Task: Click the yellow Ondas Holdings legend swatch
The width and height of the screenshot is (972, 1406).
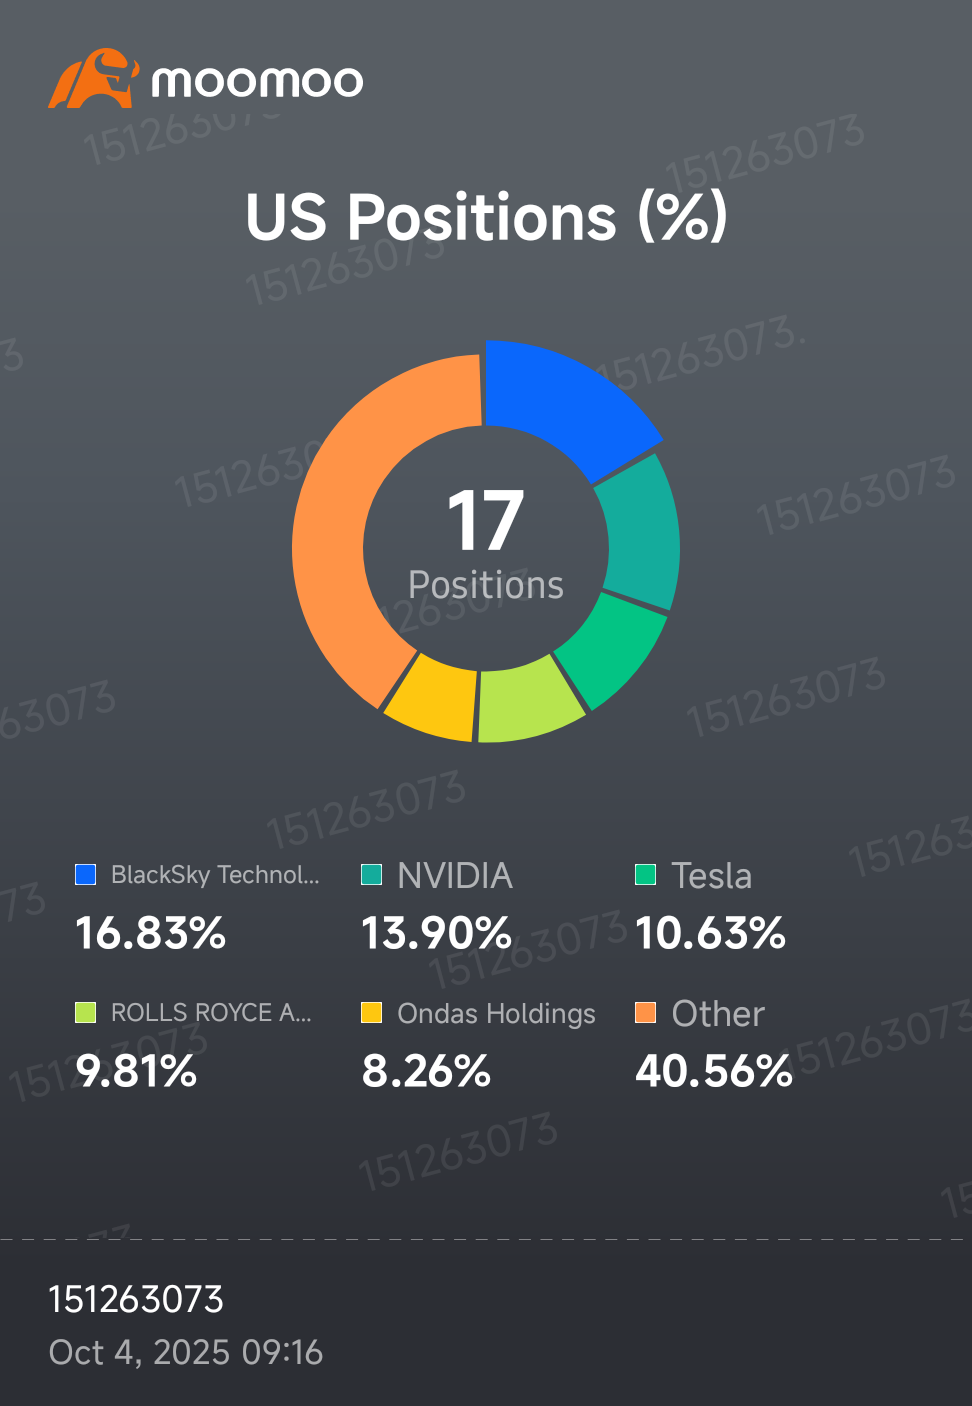Action: [x=372, y=1013]
